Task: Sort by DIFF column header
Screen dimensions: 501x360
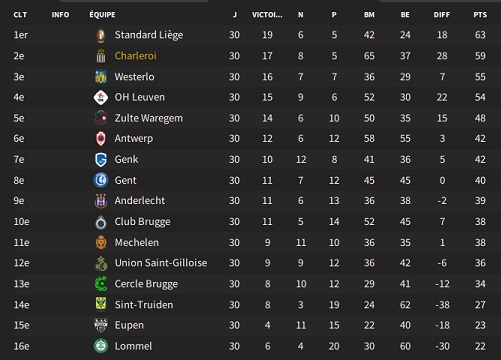Action: [x=442, y=15]
